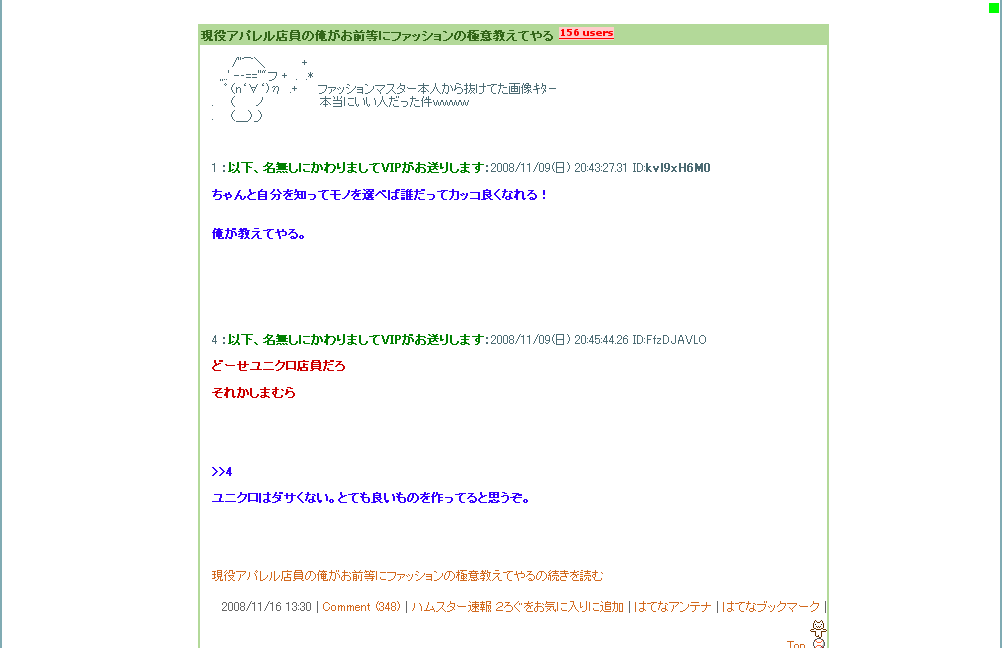This screenshot has width=1002, height=648.
Task: Click the red text どーせユニクロ店員だろ
Action: [278, 366]
